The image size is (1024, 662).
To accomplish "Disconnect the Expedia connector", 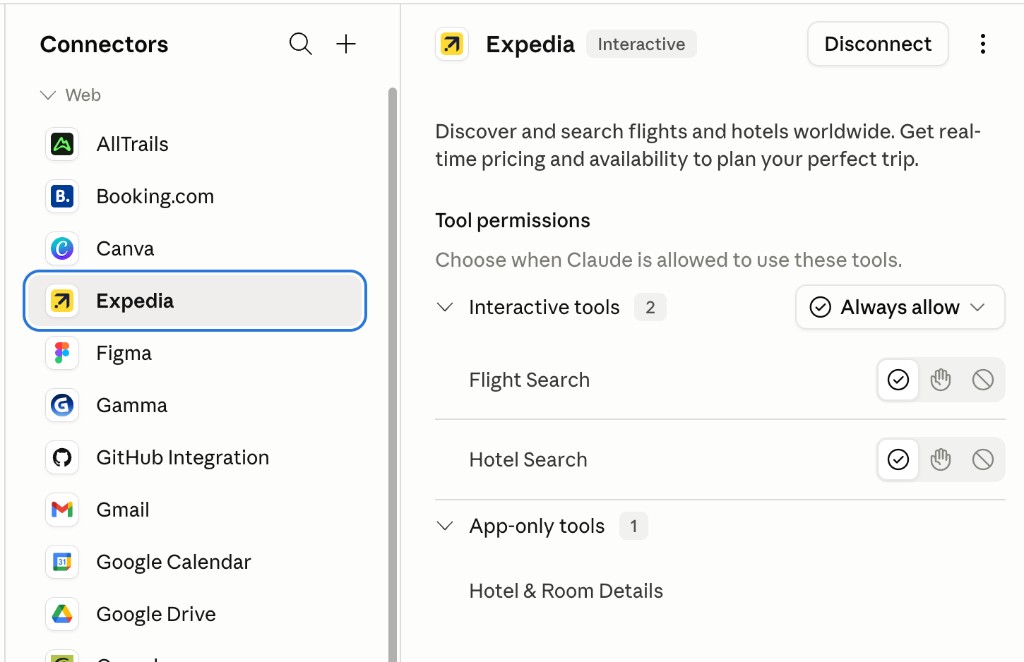I will 878,44.
